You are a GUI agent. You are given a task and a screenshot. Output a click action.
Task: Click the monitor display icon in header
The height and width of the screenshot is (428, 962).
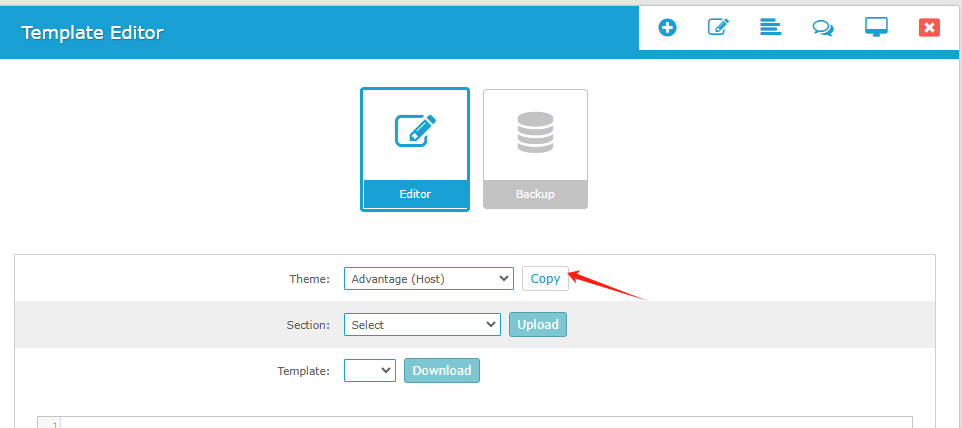point(876,27)
